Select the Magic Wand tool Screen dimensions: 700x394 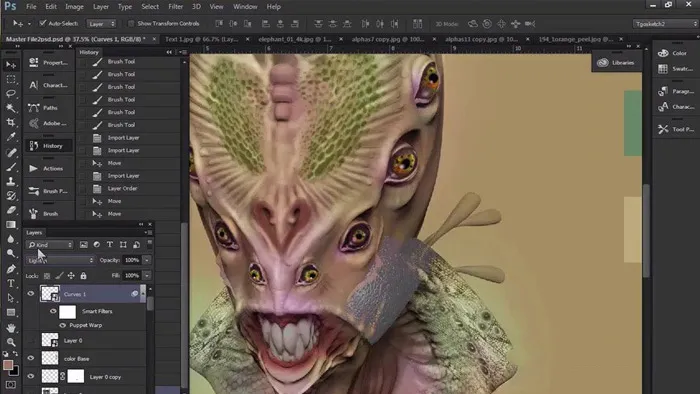click(11, 108)
